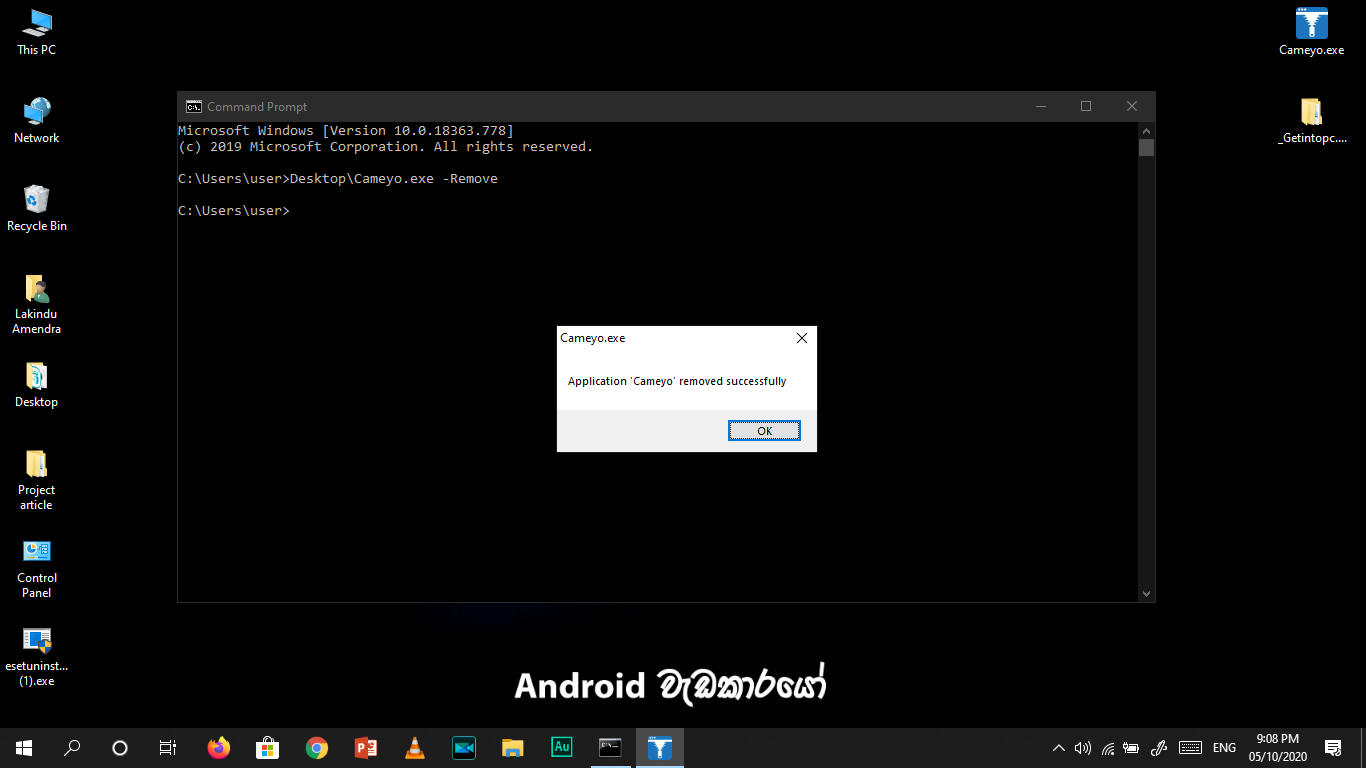Click OK in the Cameyo.exe dialog
The image size is (1366, 768).
click(764, 431)
